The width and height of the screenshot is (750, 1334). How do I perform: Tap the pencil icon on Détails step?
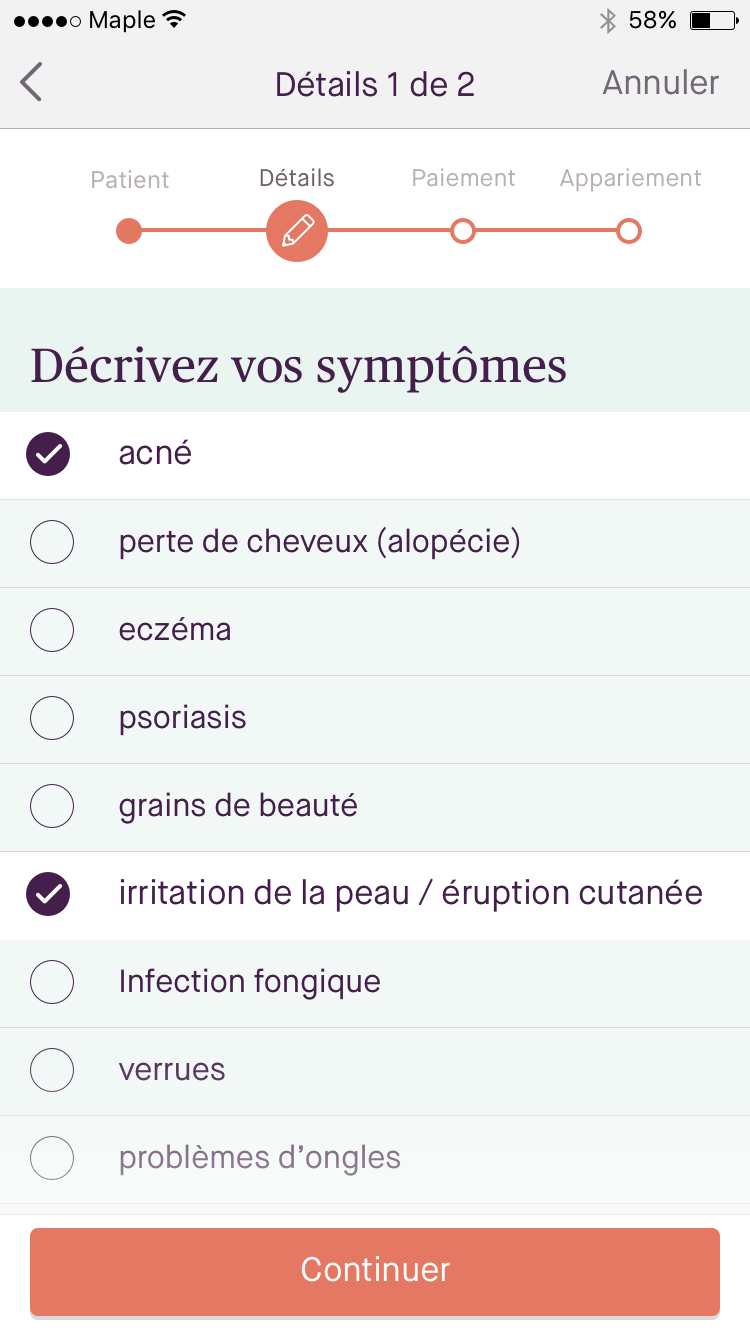[297, 231]
